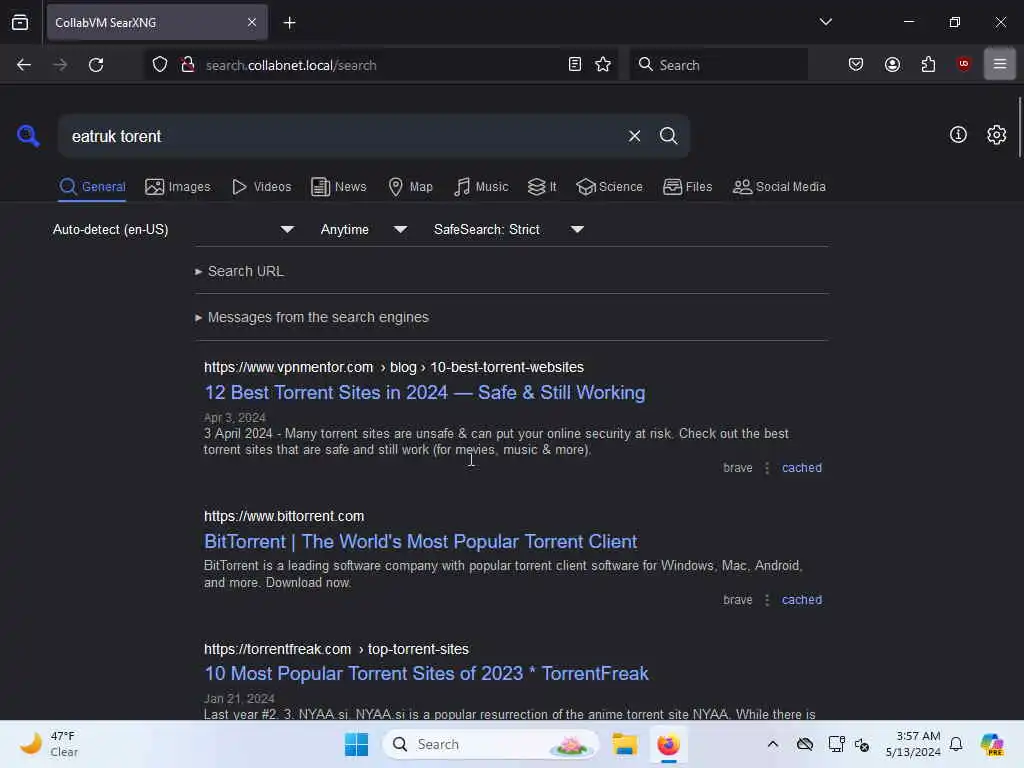
Task: Click the vpnmentor.com result URL
Action: tap(393, 367)
